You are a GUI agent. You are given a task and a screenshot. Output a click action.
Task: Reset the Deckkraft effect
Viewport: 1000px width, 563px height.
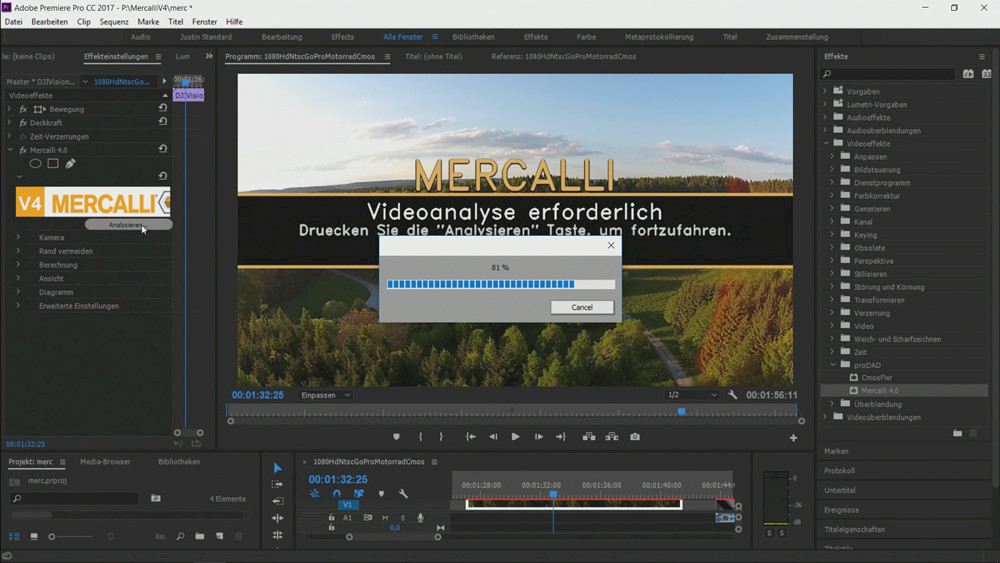point(163,122)
